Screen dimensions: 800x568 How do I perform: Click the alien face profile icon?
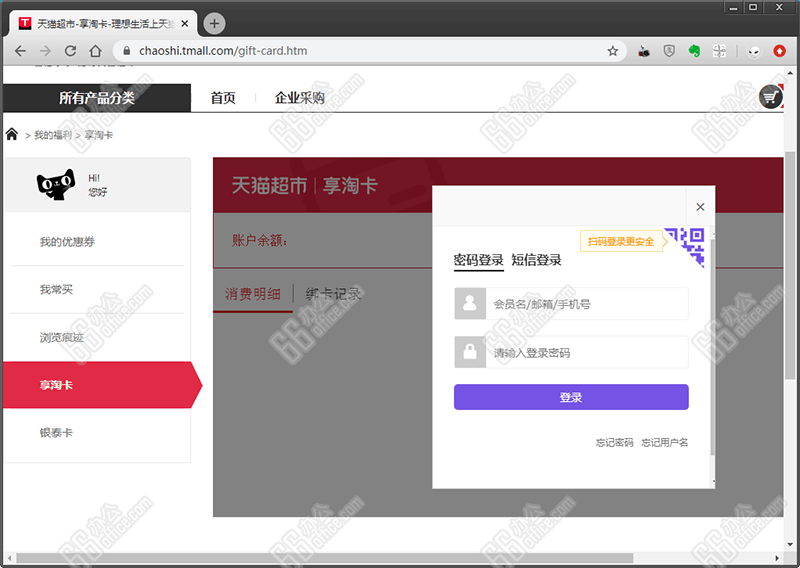[x=754, y=51]
